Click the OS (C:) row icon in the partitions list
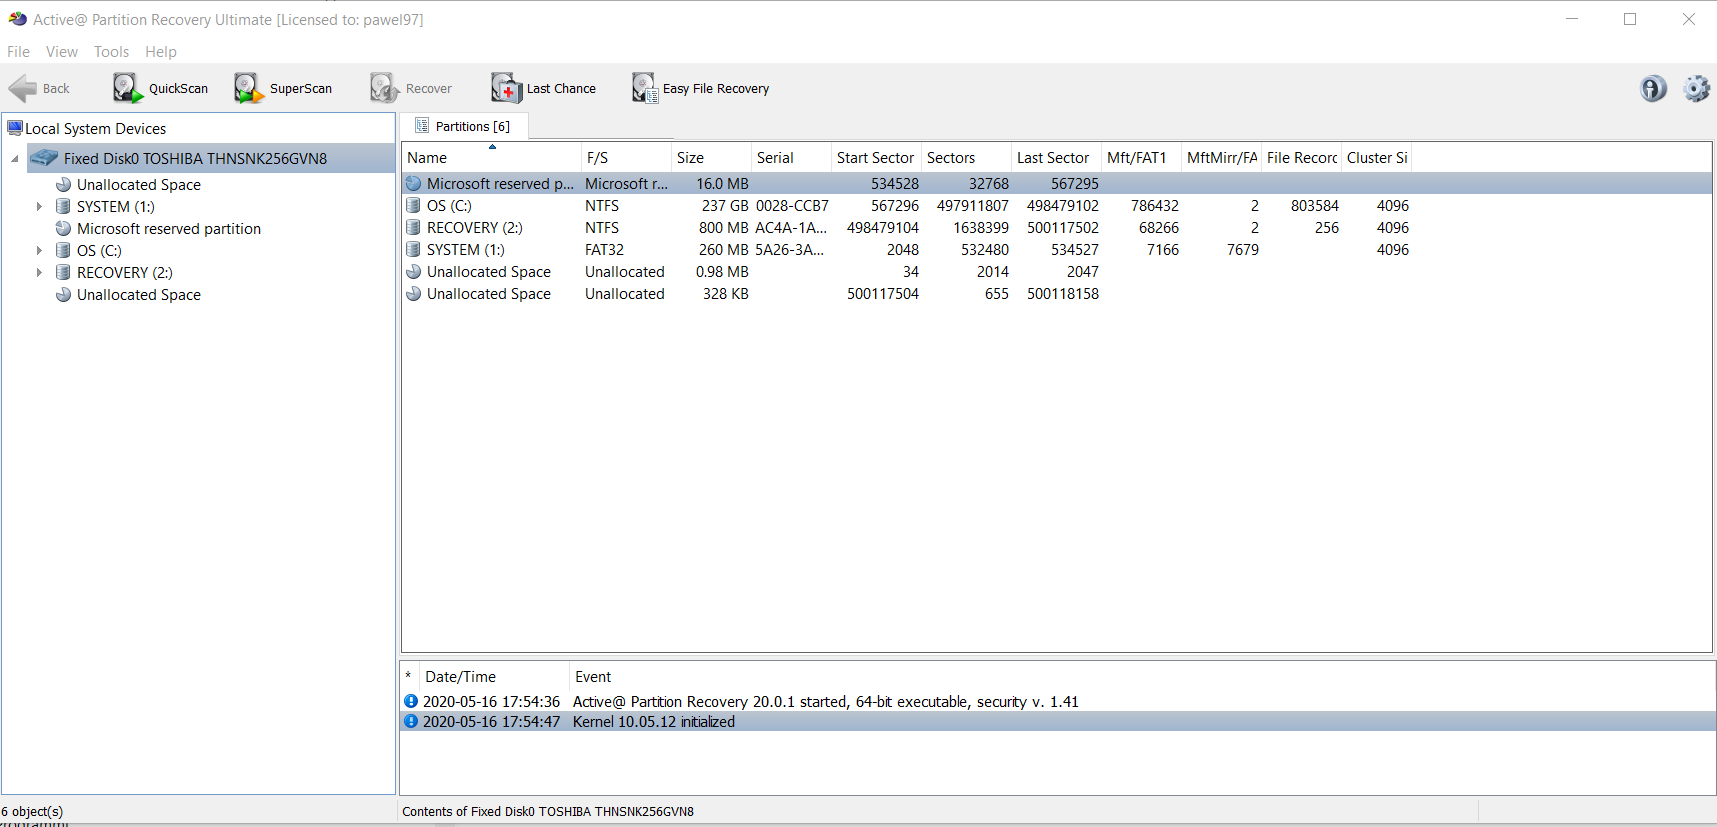Image resolution: width=1717 pixels, height=827 pixels. [413, 206]
